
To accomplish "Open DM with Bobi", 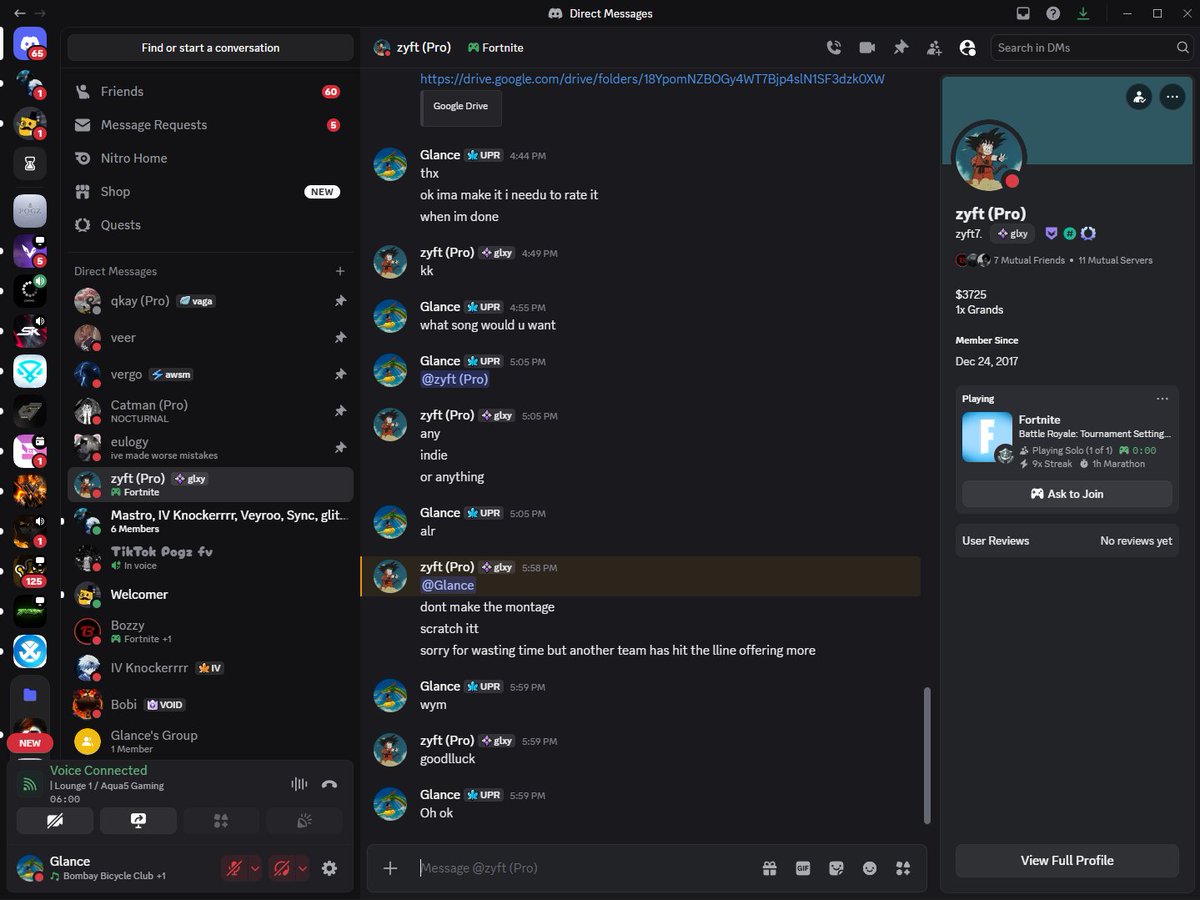I will click(210, 704).
